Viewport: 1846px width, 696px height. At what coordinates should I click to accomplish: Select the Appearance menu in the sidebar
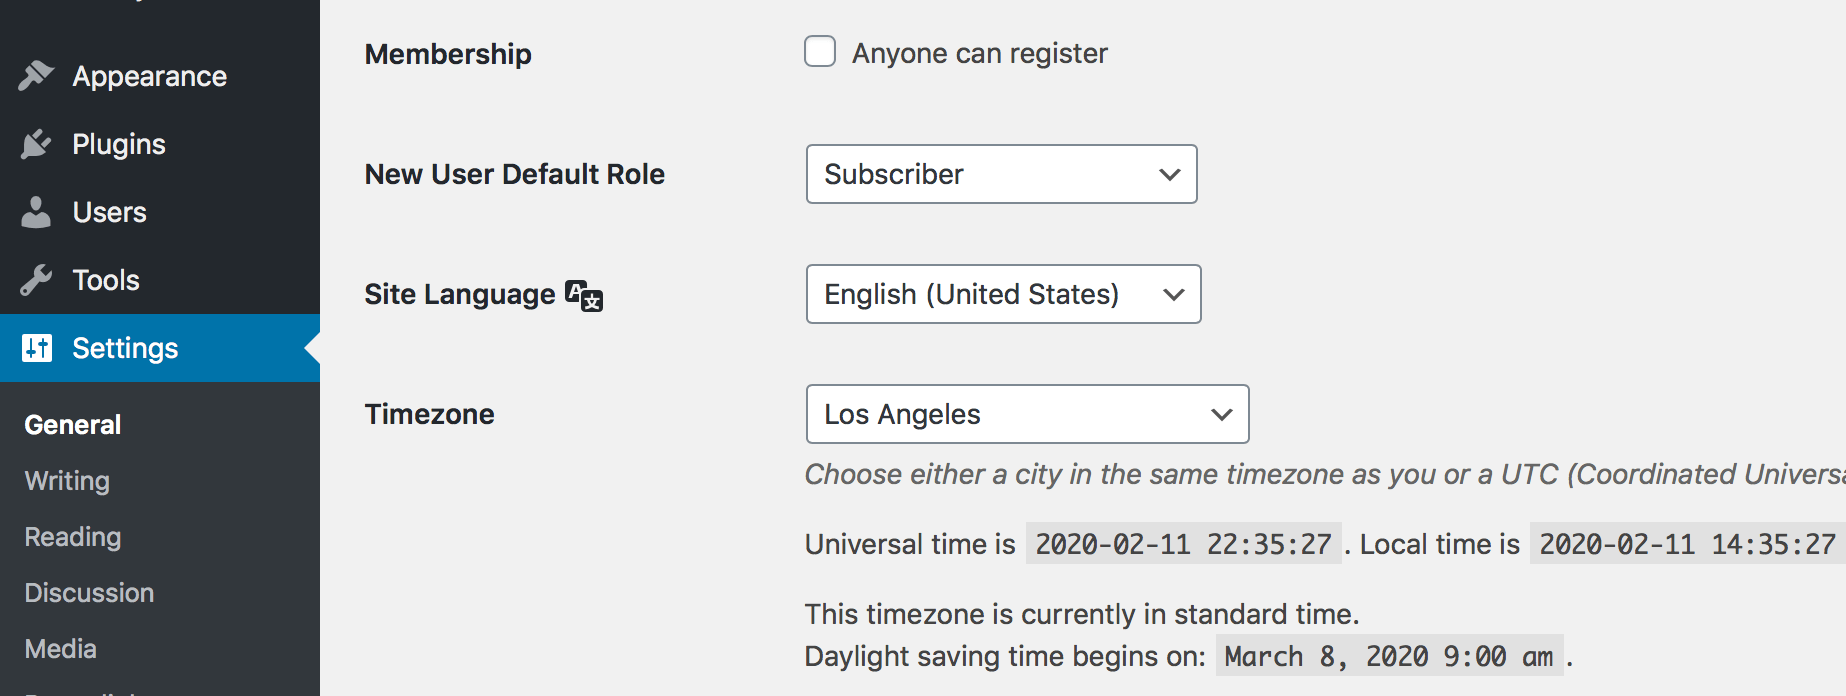(x=148, y=75)
